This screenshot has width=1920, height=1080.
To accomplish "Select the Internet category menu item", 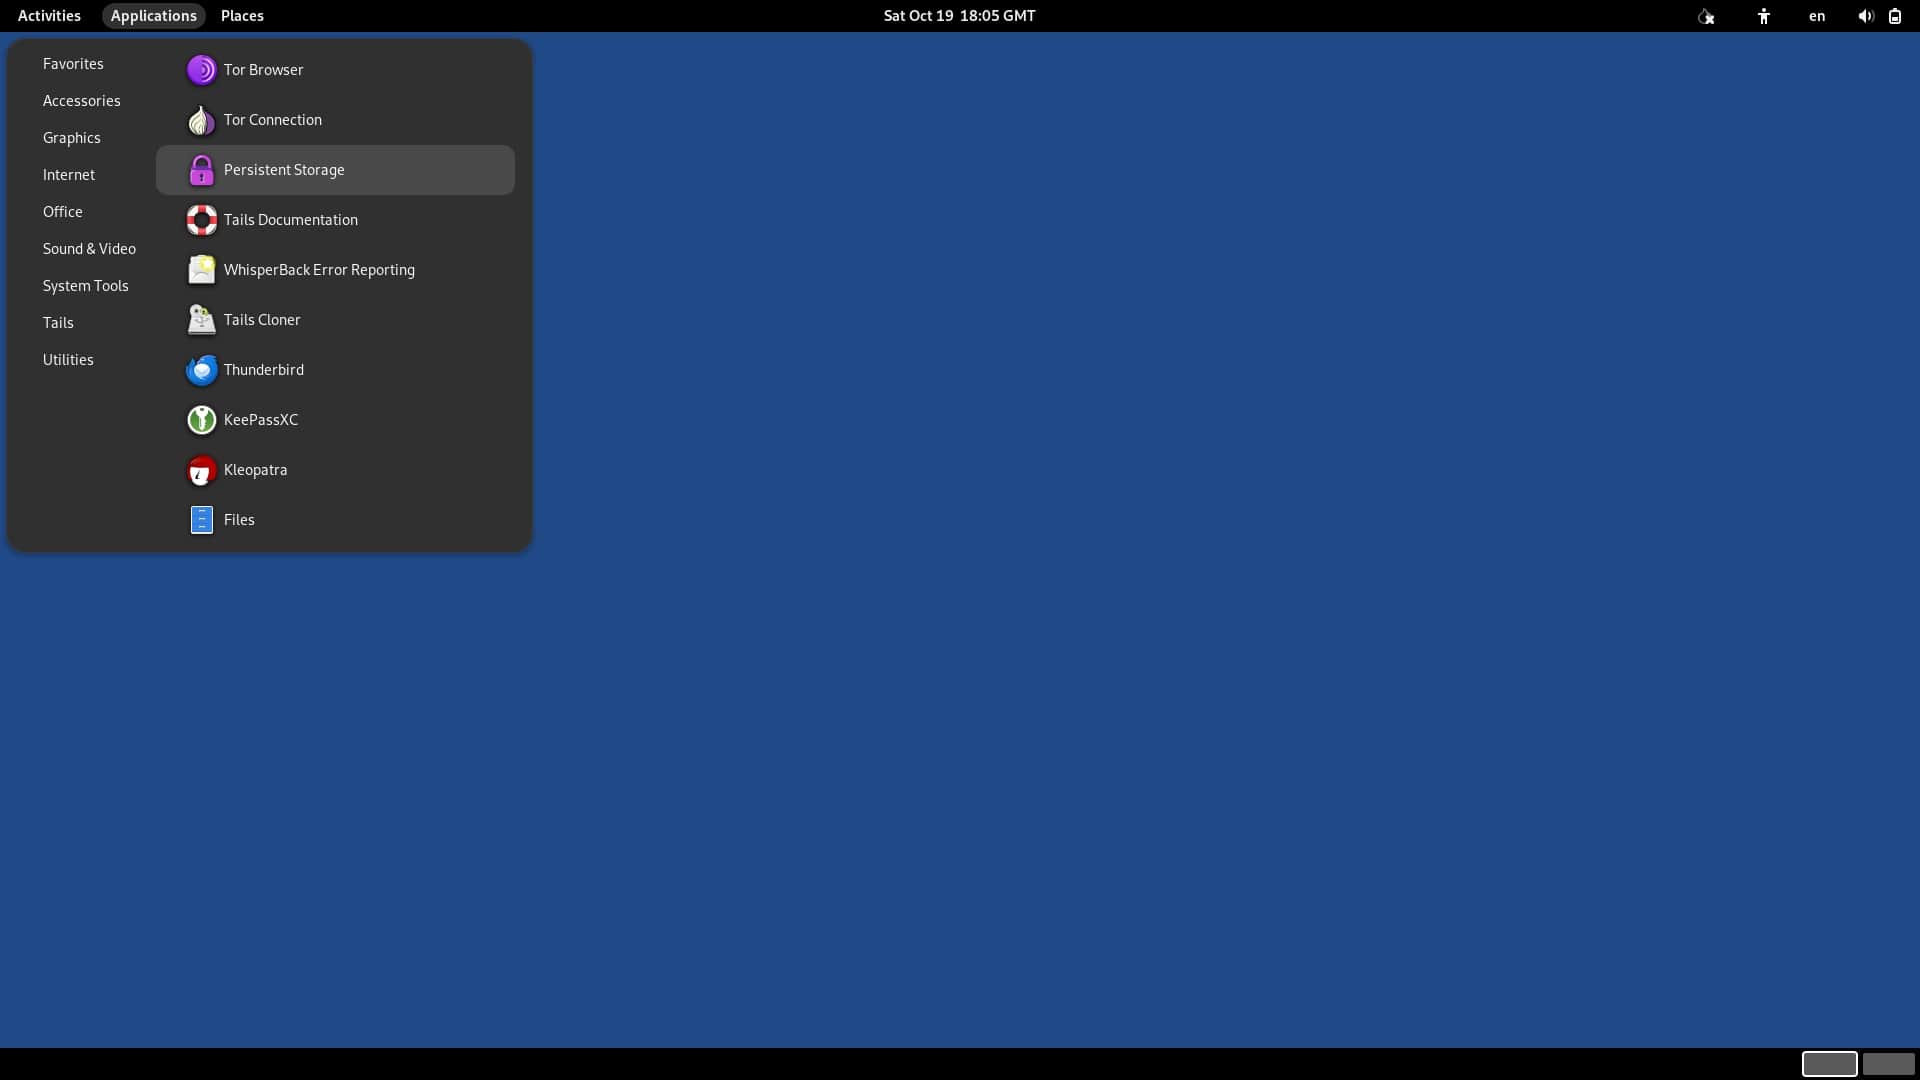I will 67,173.
